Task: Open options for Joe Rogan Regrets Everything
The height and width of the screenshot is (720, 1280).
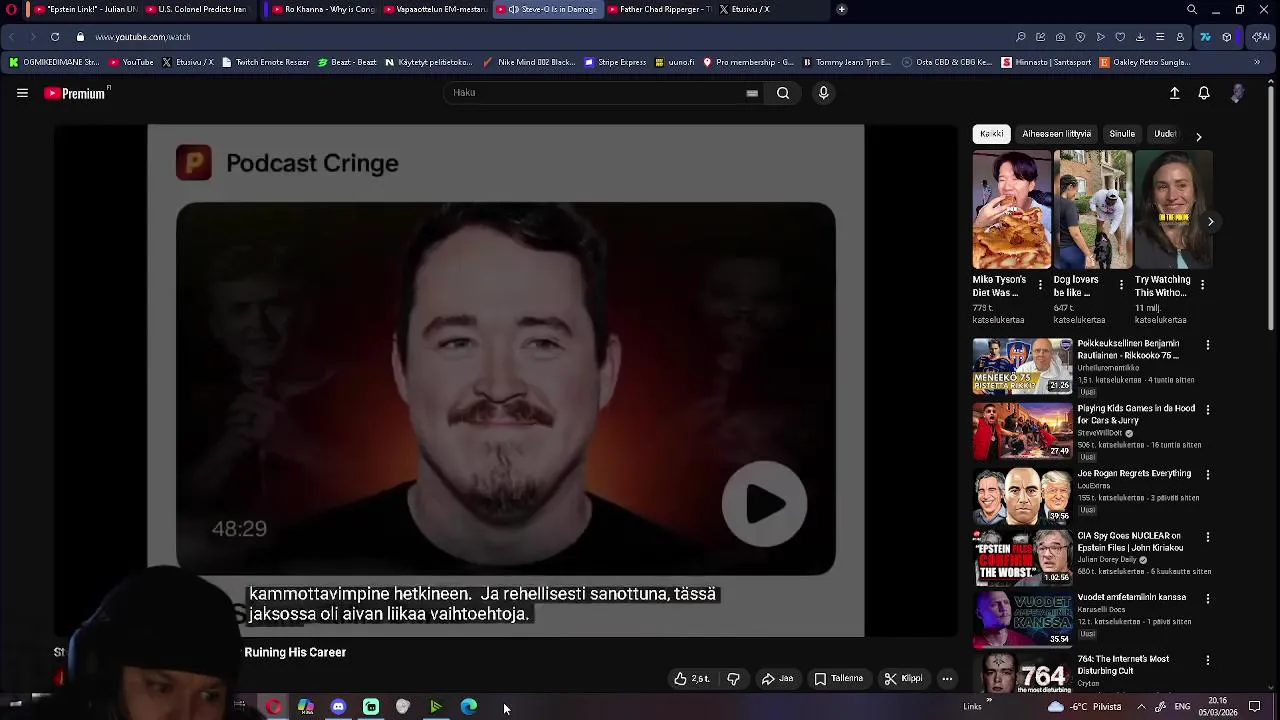Action: [1208, 474]
